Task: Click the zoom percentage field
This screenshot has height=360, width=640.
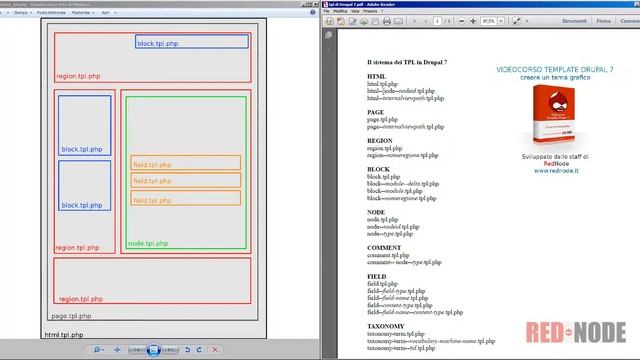Action: (x=489, y=21)
